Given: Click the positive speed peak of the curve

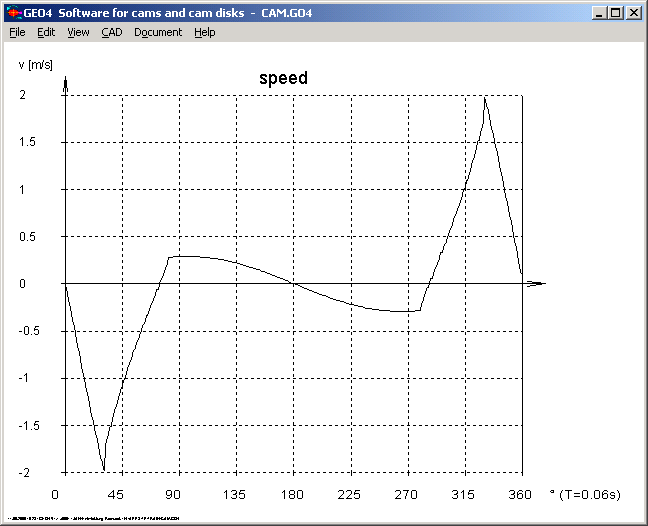Looking at the screenshot, I should [x=485, y=98].
